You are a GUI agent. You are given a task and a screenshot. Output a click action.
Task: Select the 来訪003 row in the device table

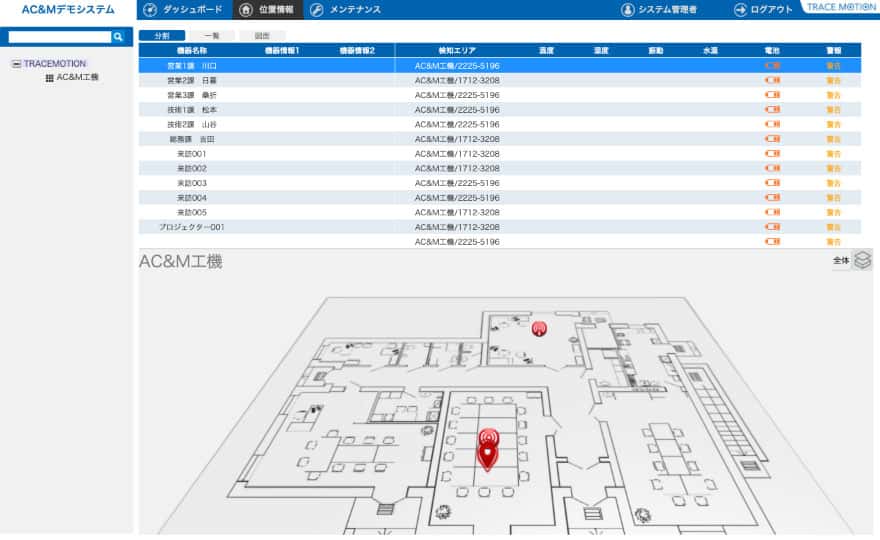[192, 183]
